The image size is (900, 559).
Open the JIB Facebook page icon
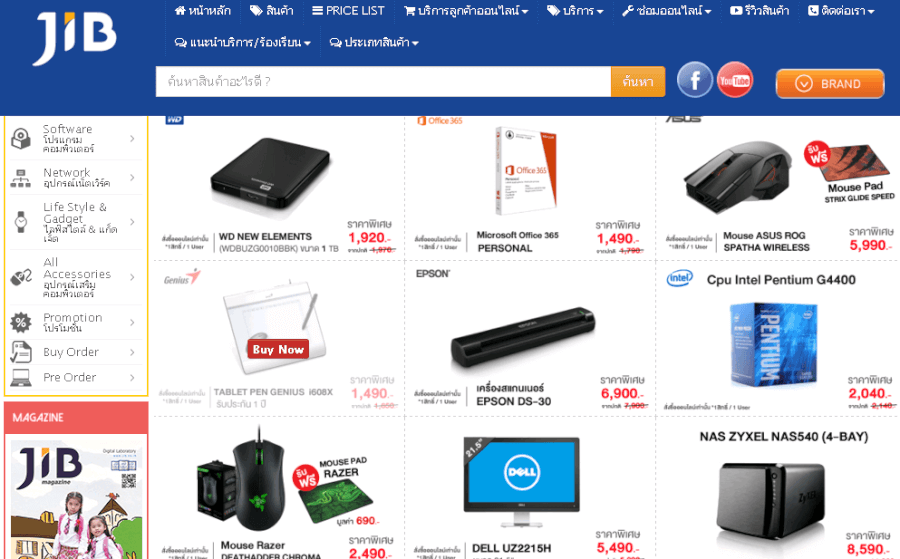(x=695, y=80)
